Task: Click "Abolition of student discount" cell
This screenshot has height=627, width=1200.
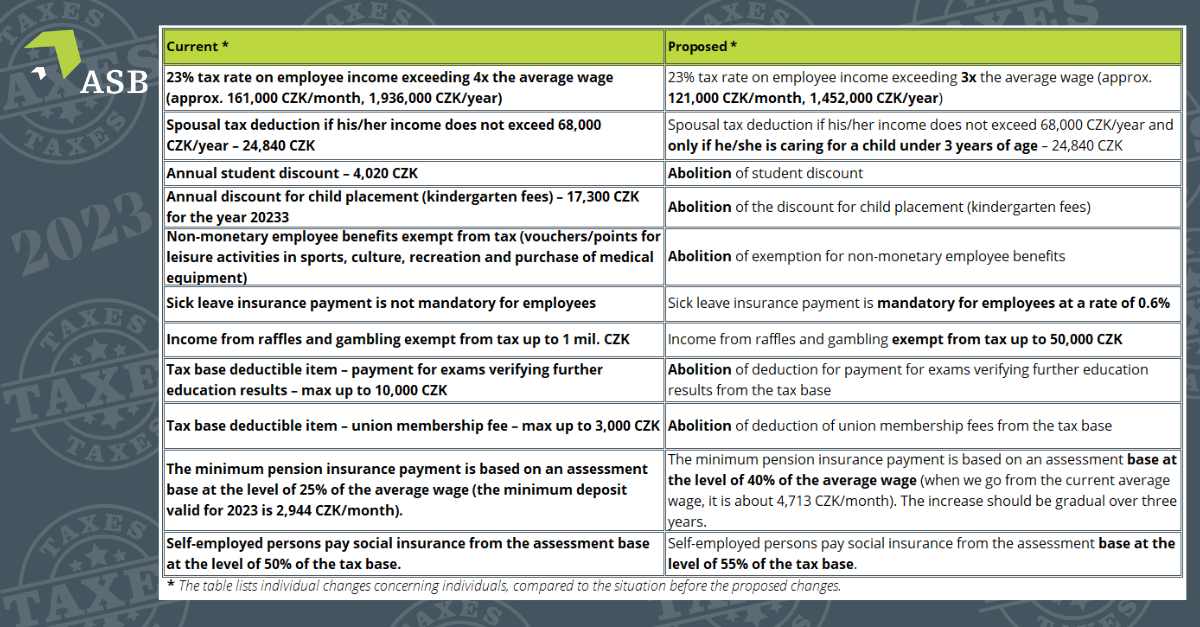Action: [922, 173]
